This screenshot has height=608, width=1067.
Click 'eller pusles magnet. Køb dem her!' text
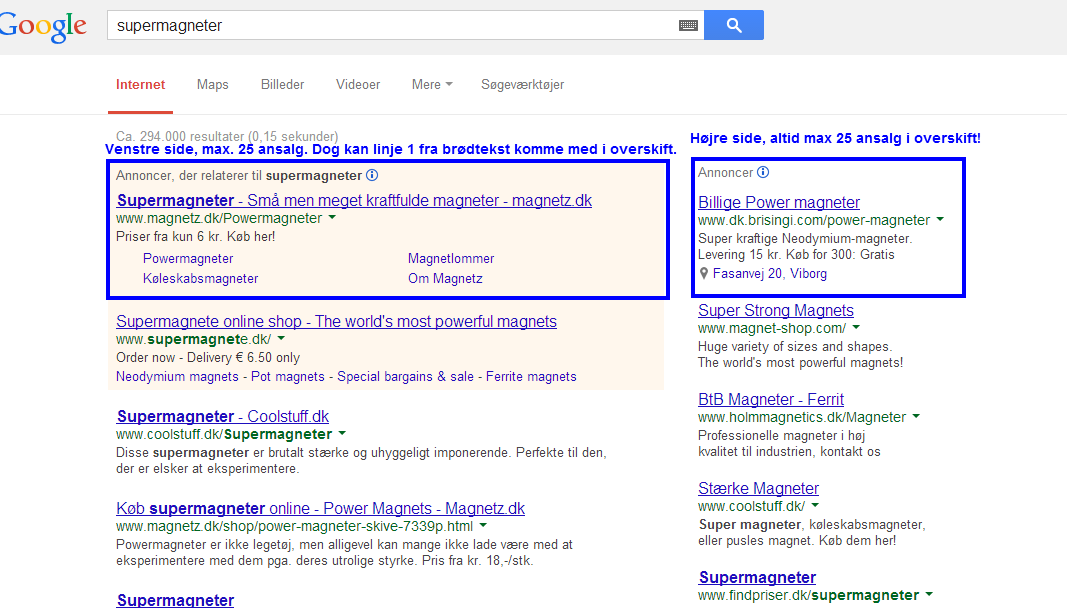[797, 541]
